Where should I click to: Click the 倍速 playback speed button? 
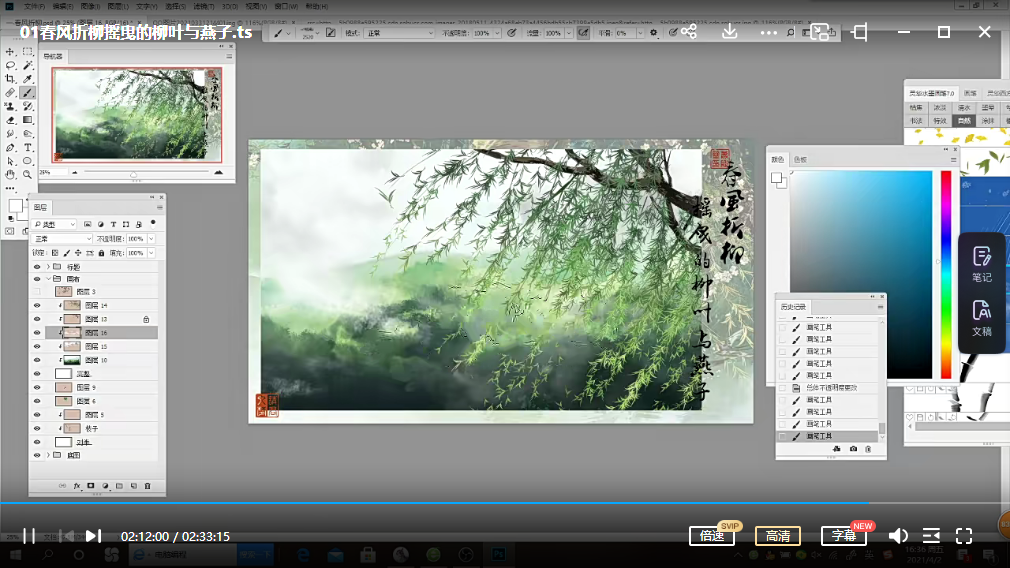click(712, 536)
